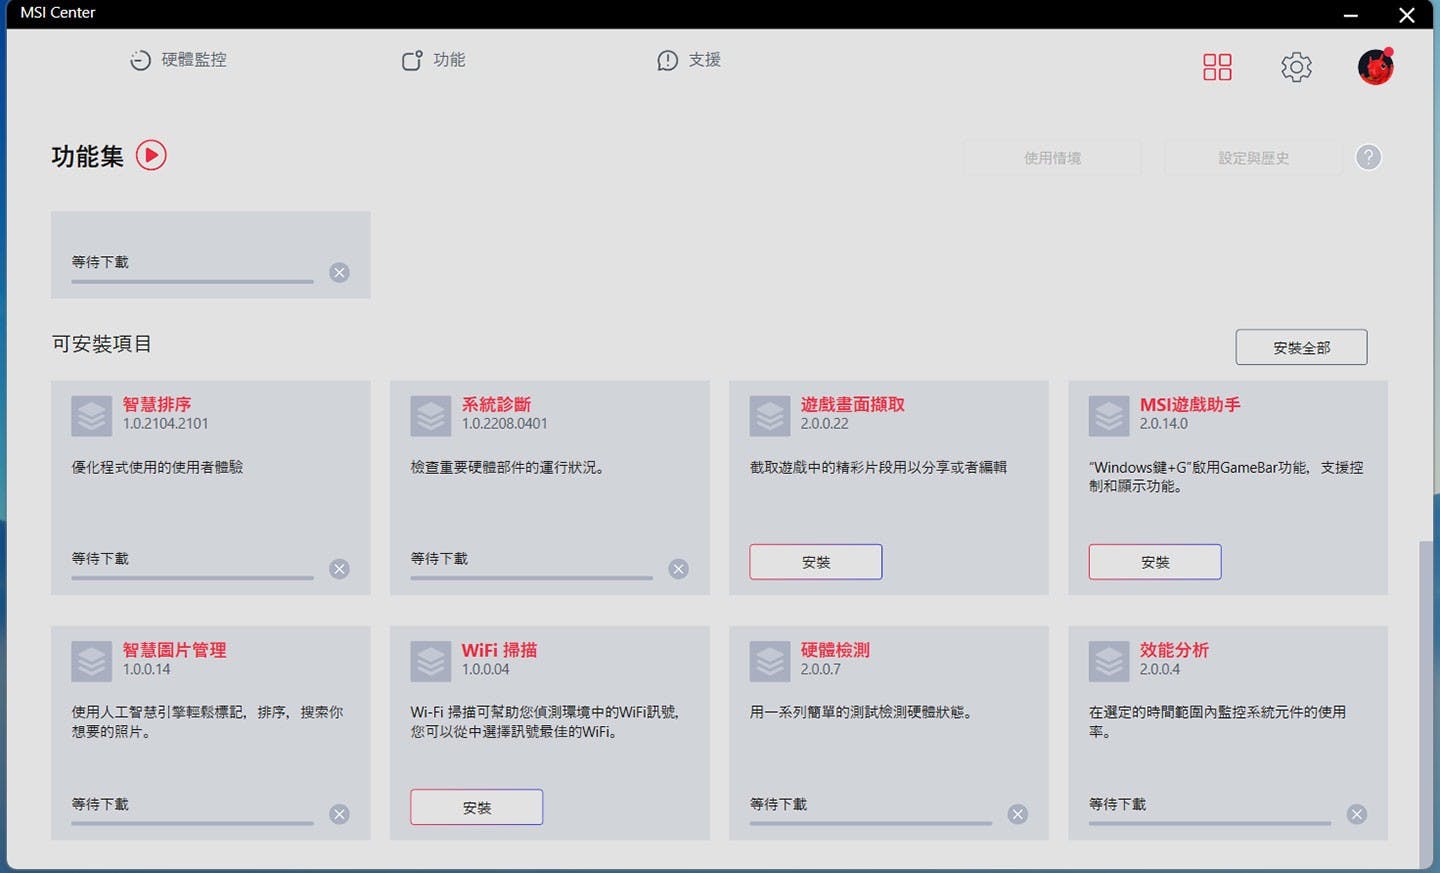The height and width of the screenshot is (873, 1440).
Task: Click the 遊戲畫面擷取 title
Action: [852, 404]
